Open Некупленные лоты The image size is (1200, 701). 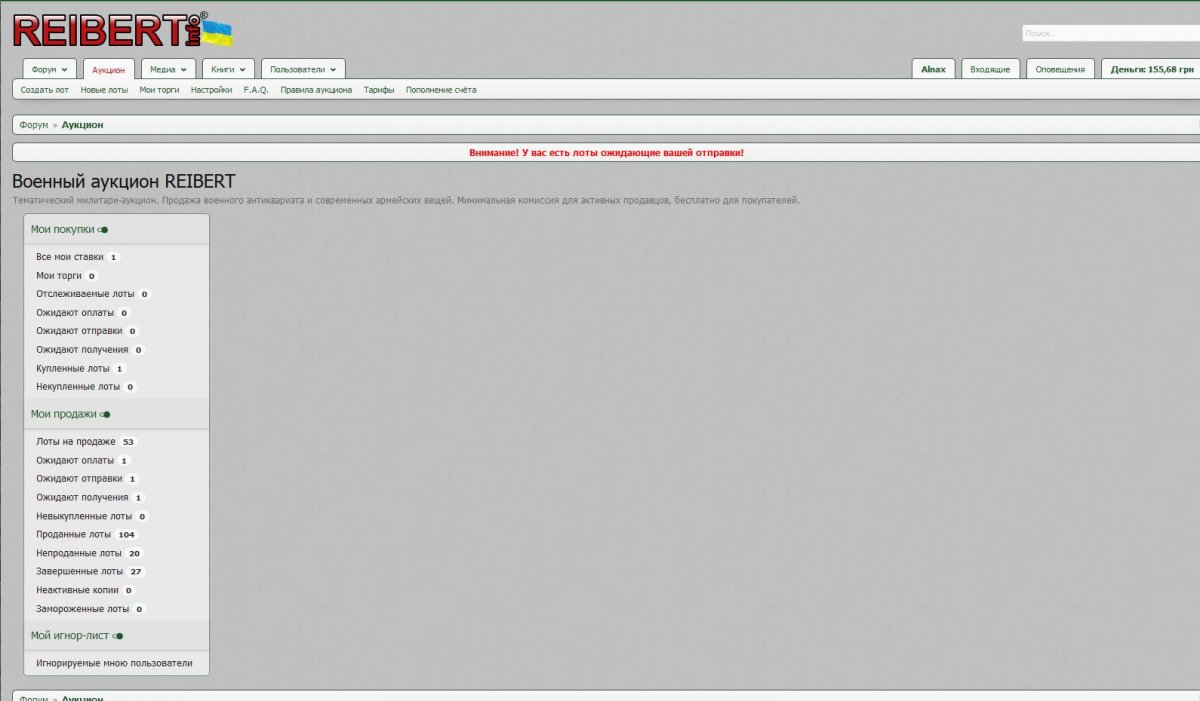(x=78, y=387)
